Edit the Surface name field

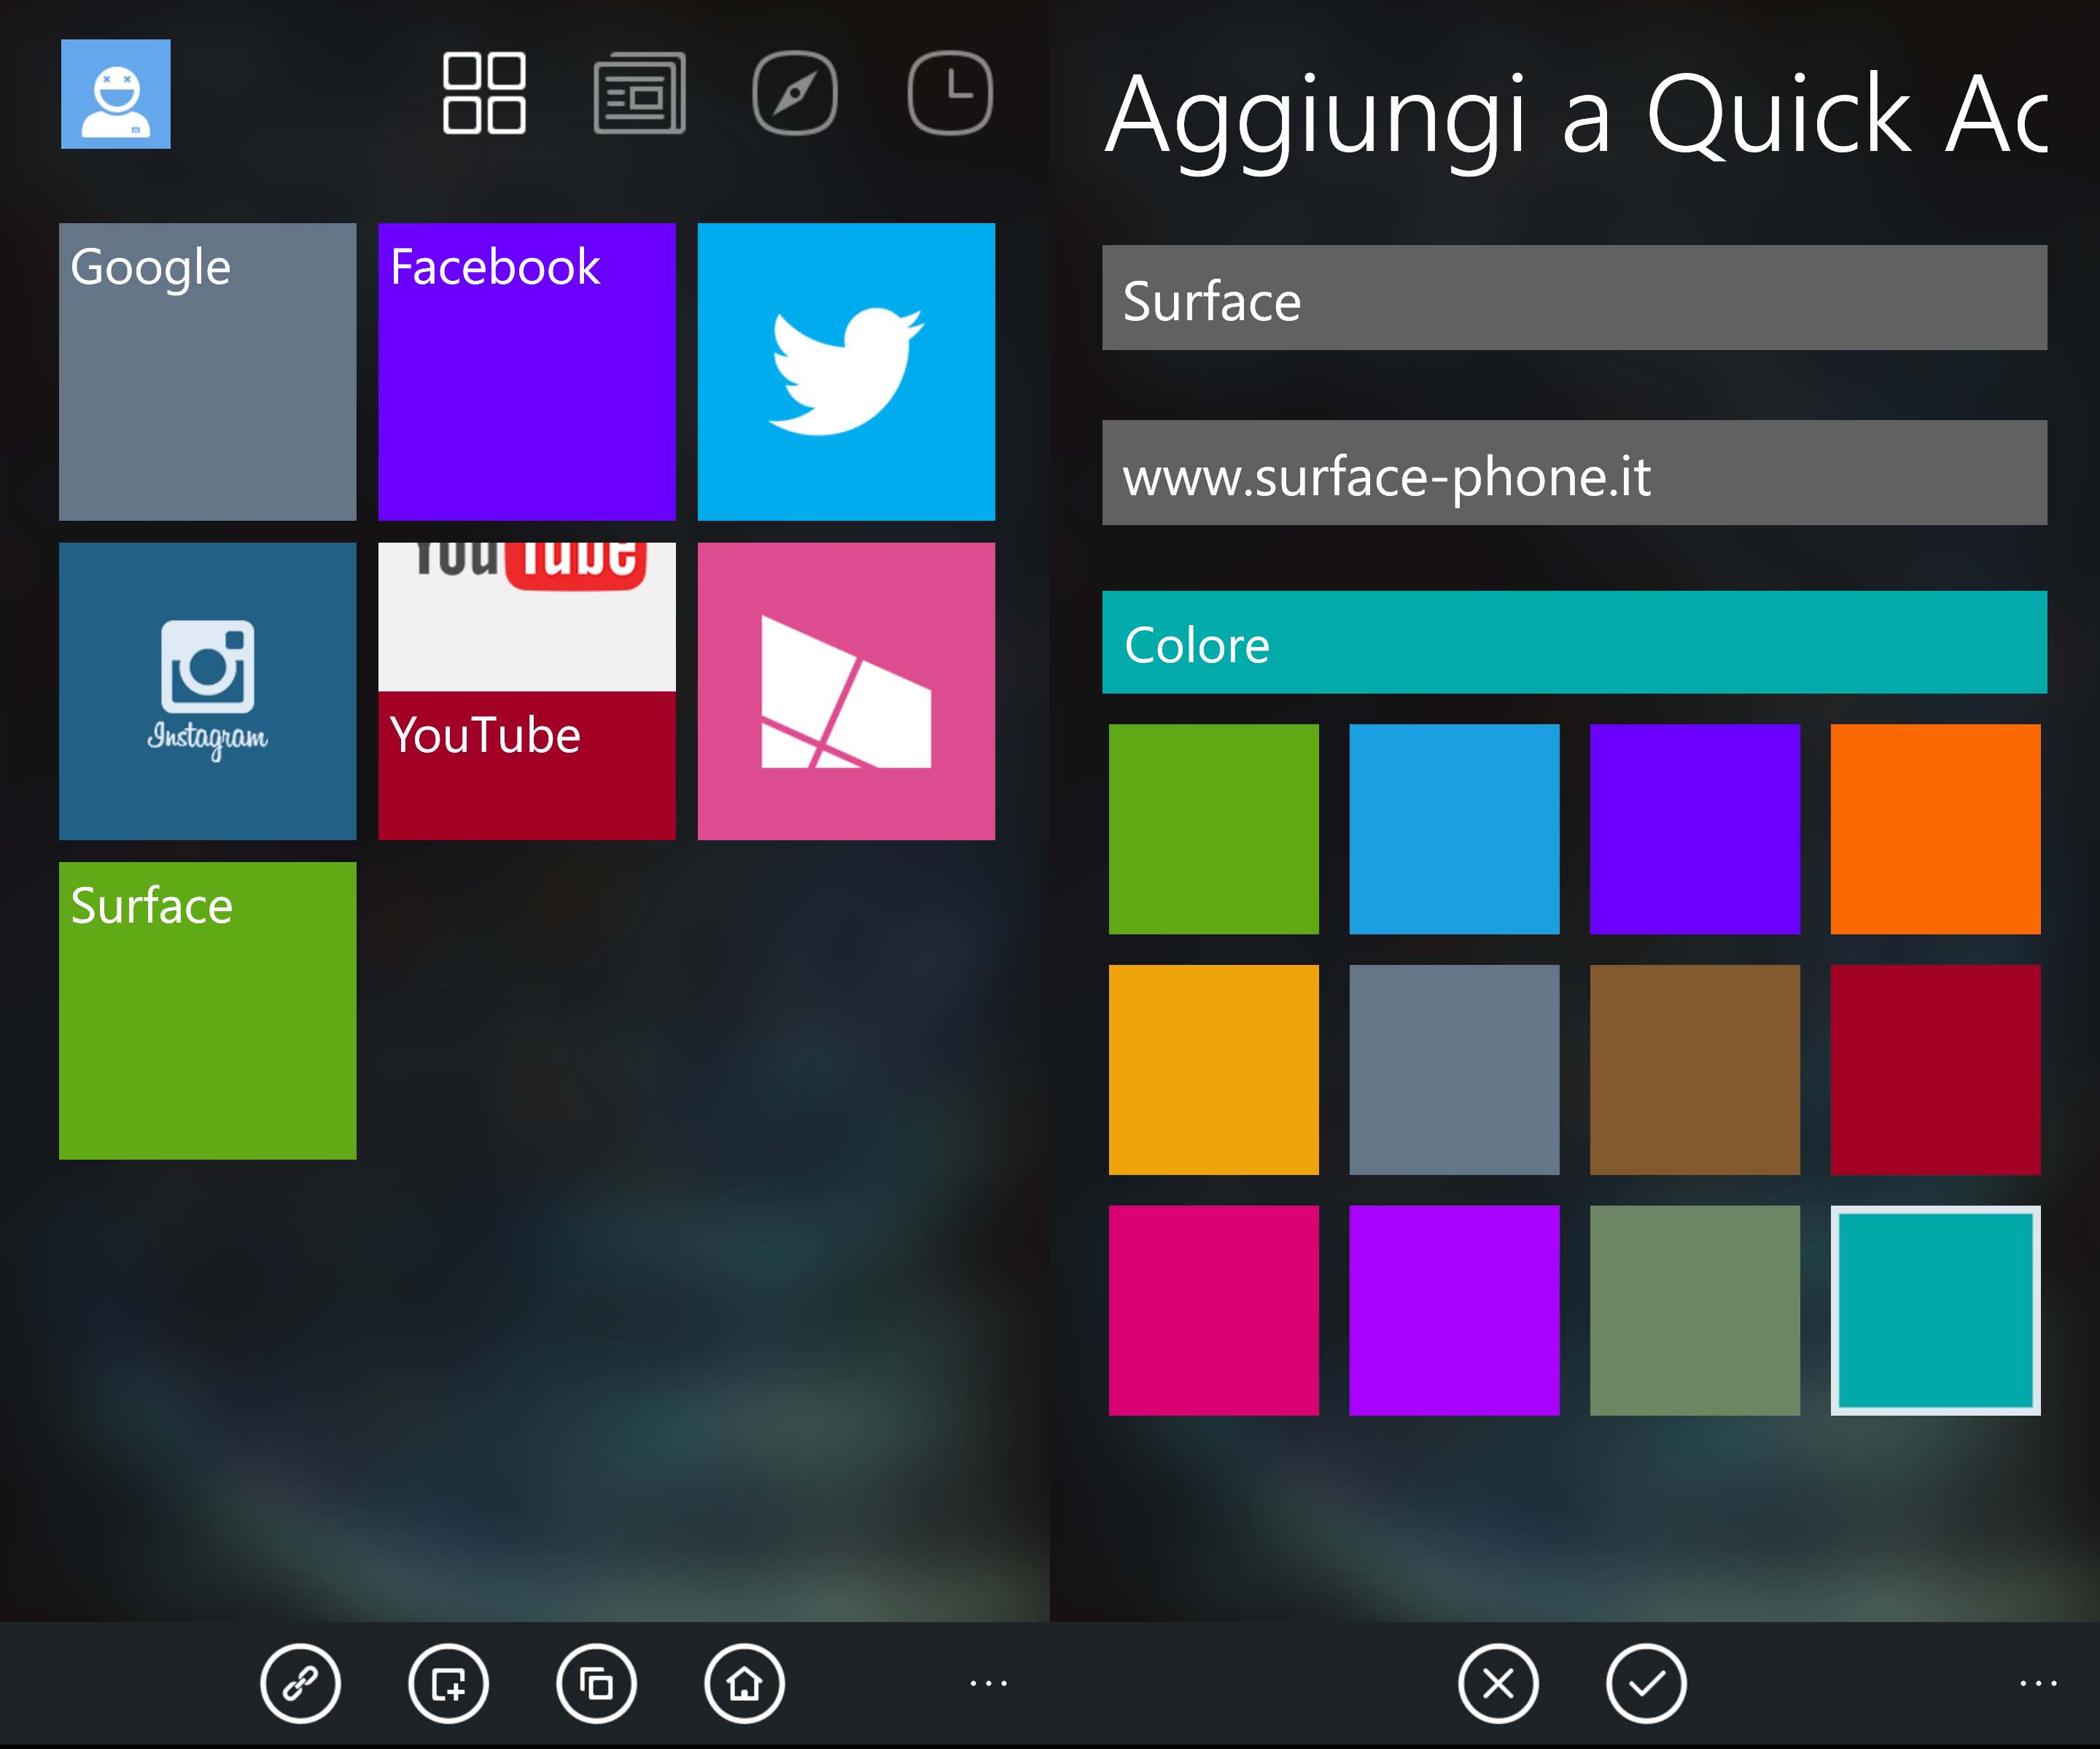1575,298
